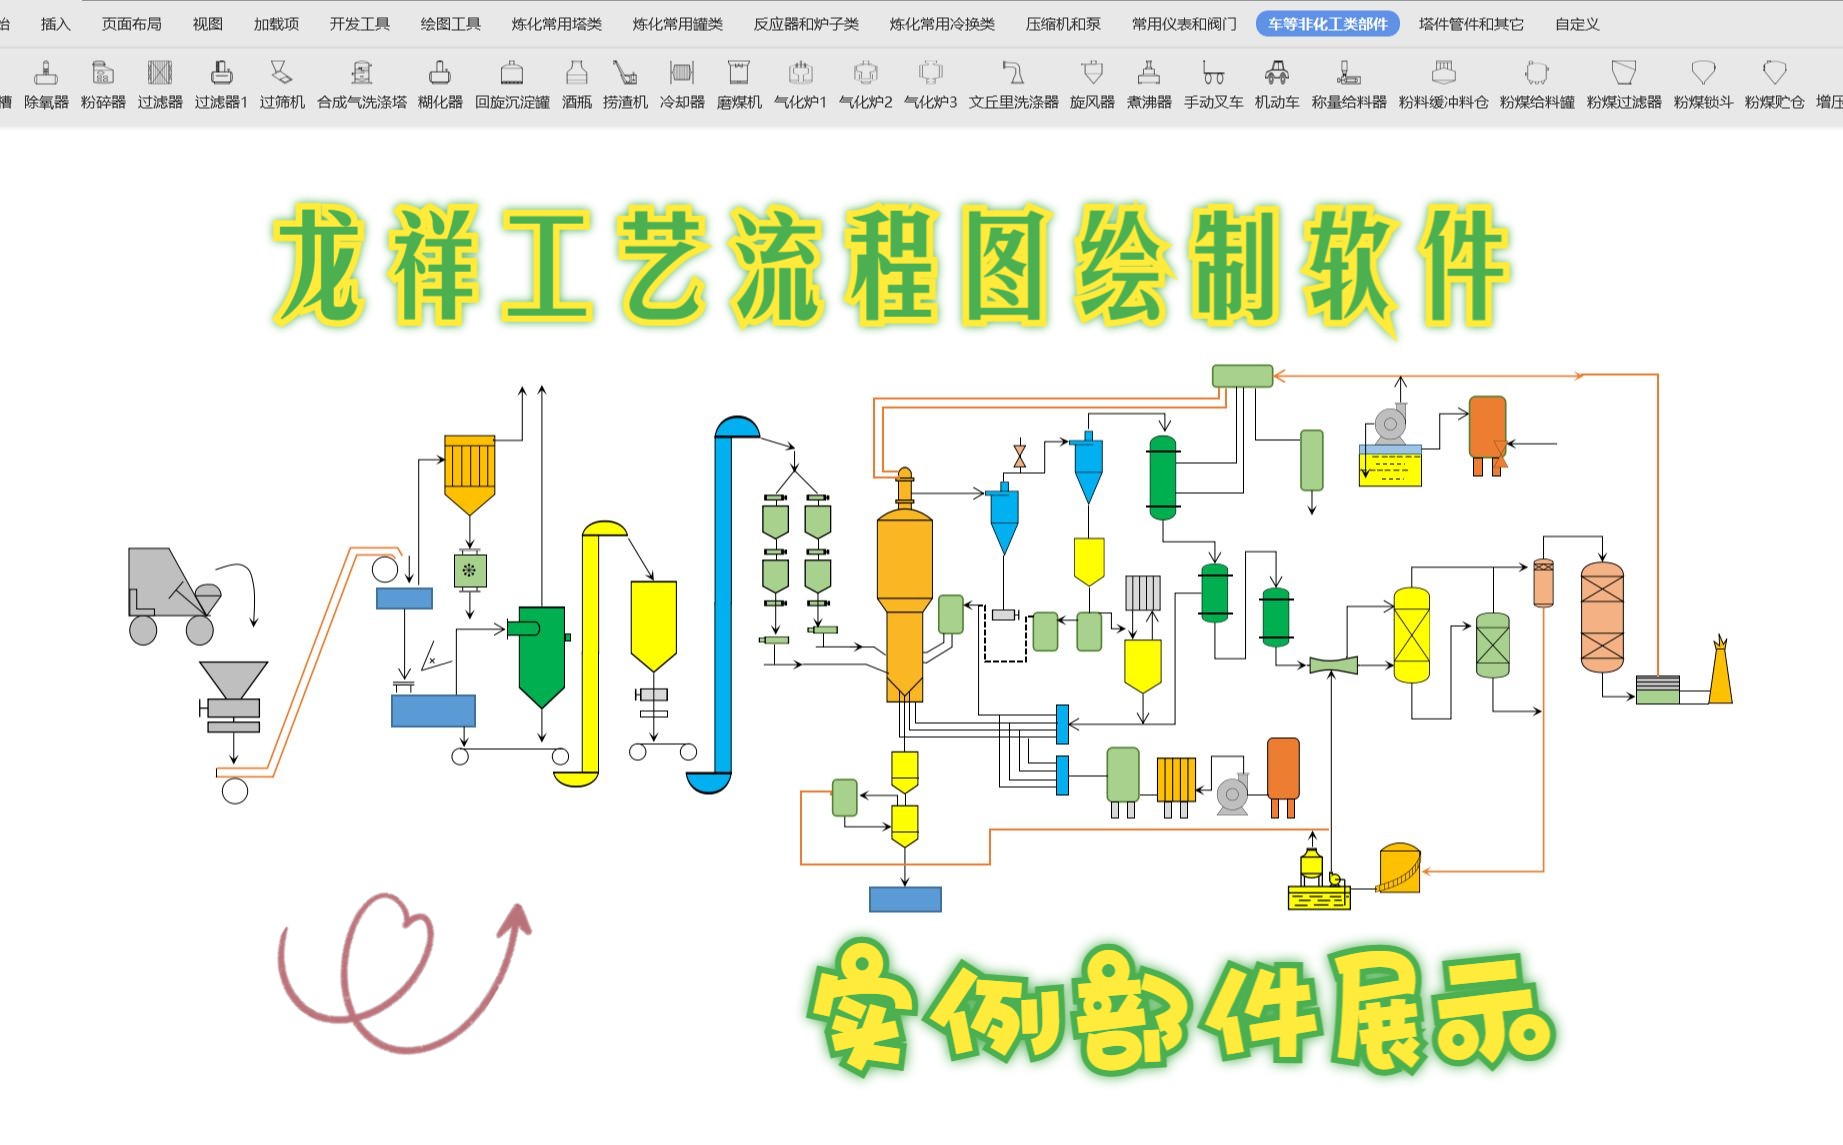
Task: Select the 粉煤锁斗 coal lock hopper
Action: [x=1703, y=84]
